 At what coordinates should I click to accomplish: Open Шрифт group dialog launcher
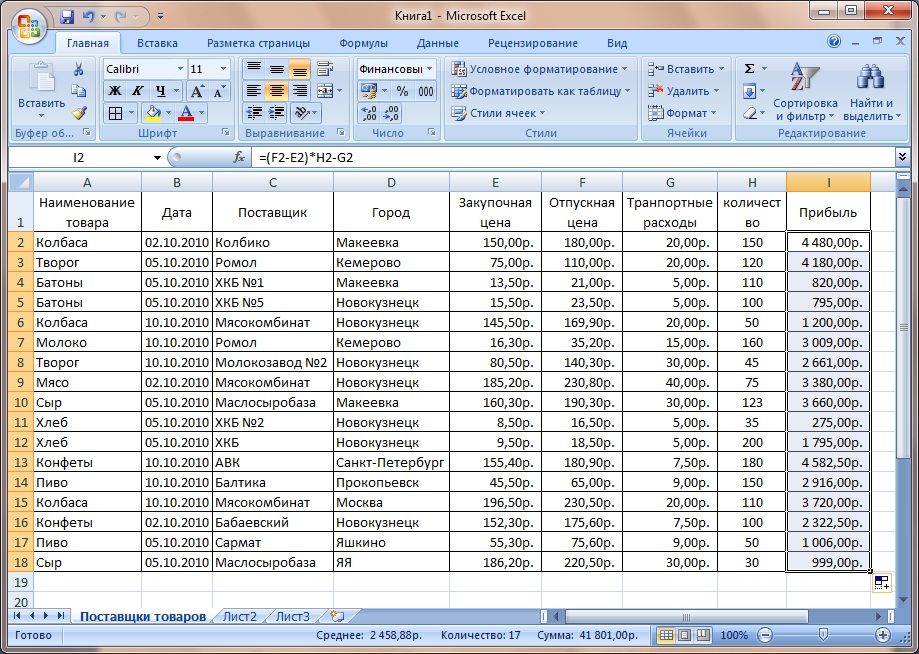pyautogui.click(x=226, y=133)
